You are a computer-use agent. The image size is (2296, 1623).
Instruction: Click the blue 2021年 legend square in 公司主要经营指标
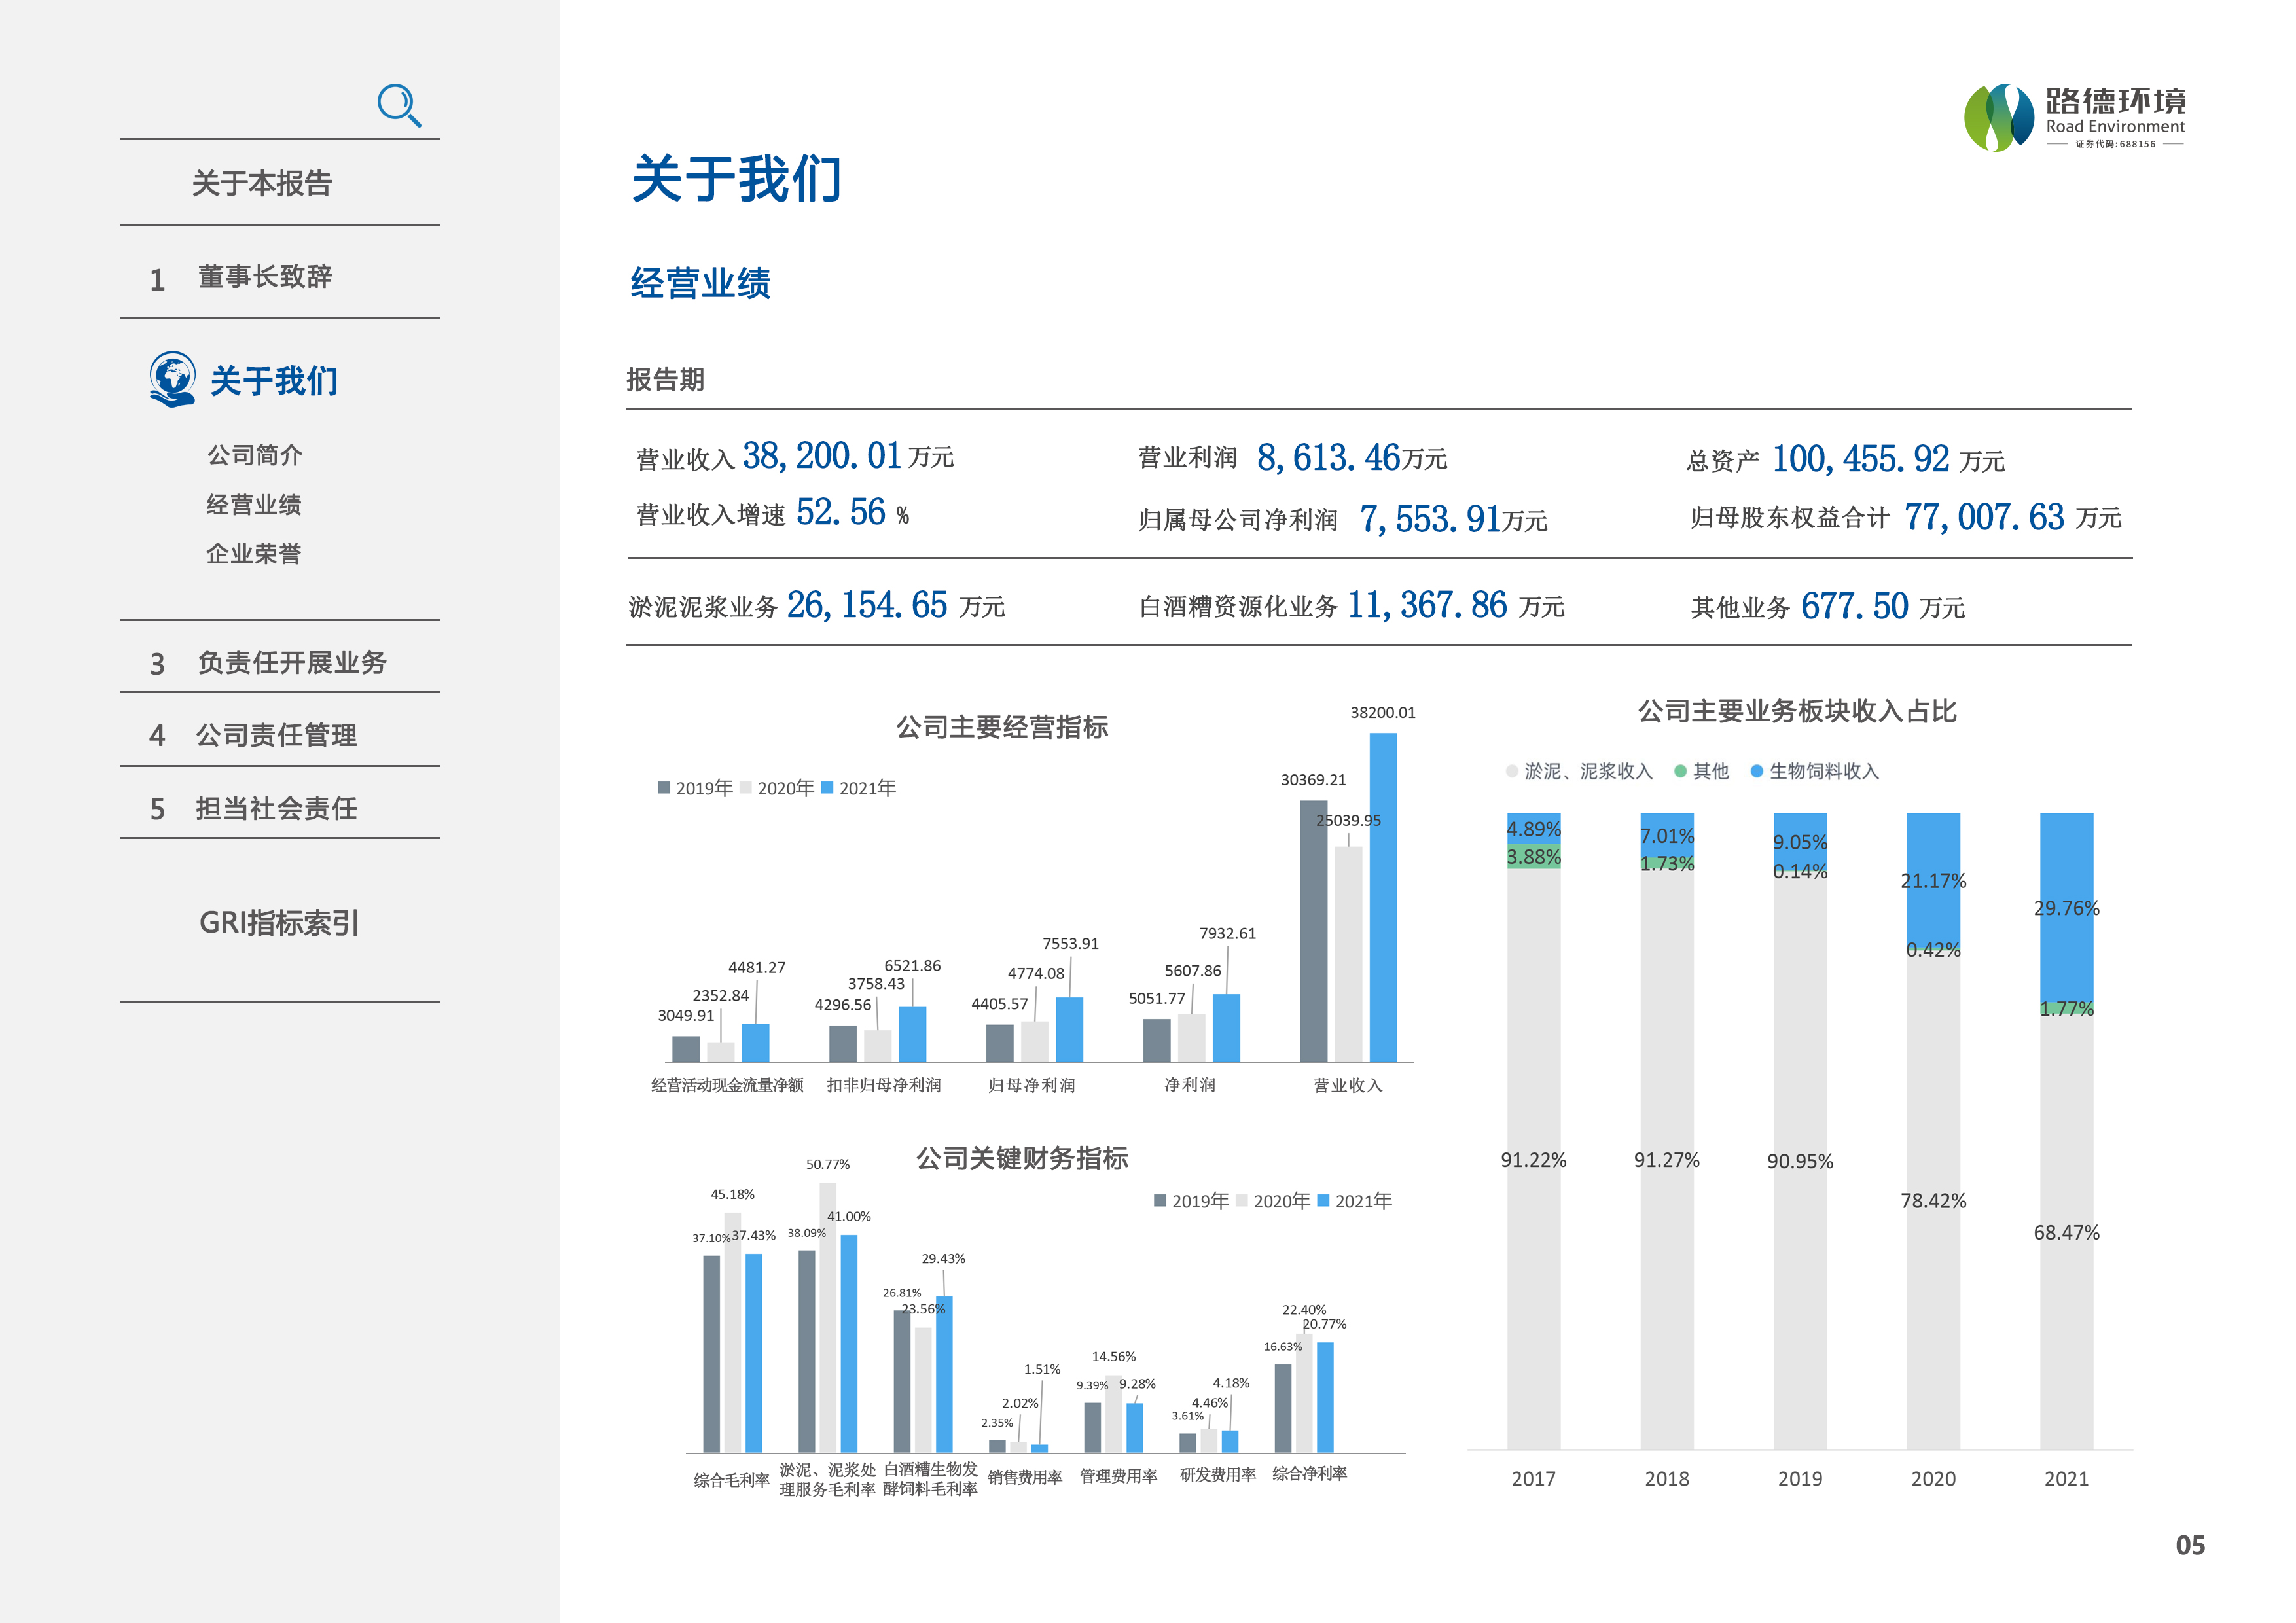pos(827,788)
